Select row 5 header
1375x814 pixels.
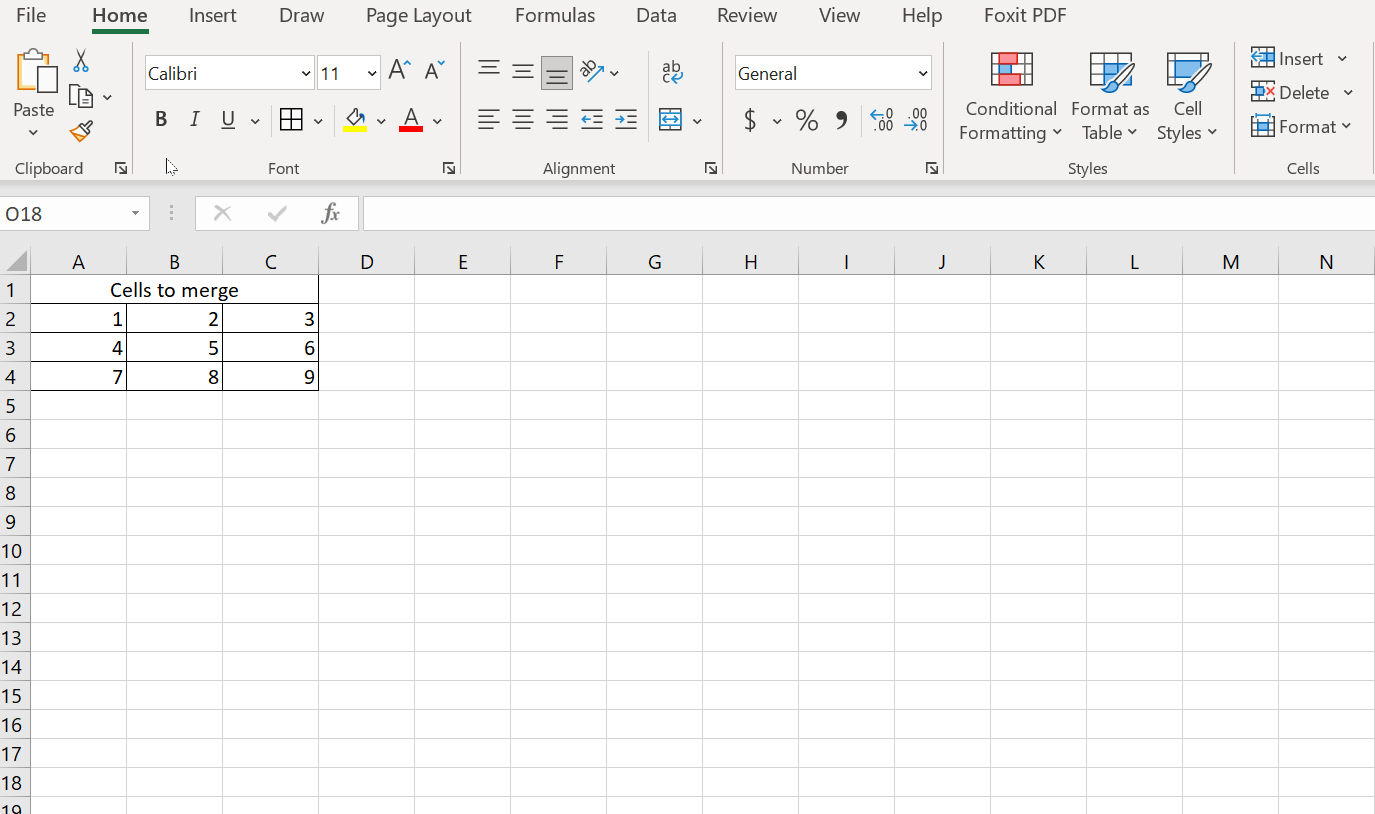[15, 406]
